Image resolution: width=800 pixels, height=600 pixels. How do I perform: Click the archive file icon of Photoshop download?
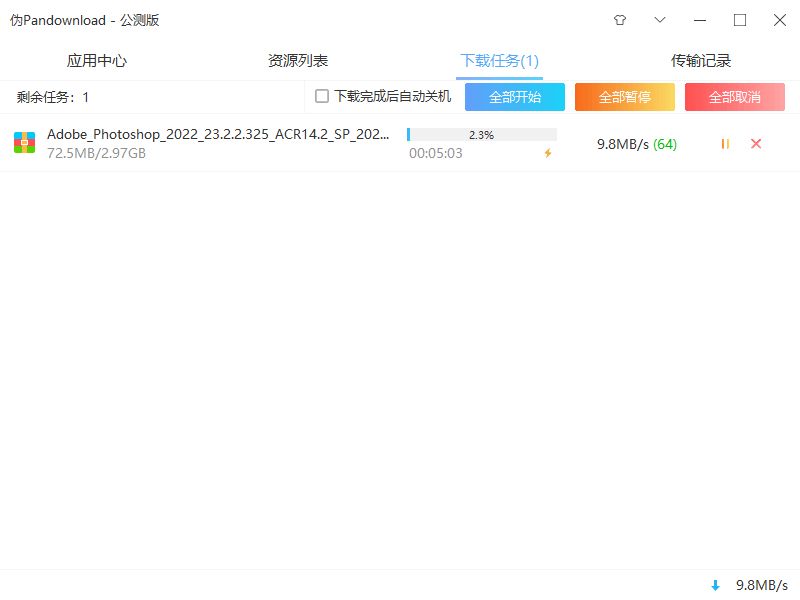[24, 143]
